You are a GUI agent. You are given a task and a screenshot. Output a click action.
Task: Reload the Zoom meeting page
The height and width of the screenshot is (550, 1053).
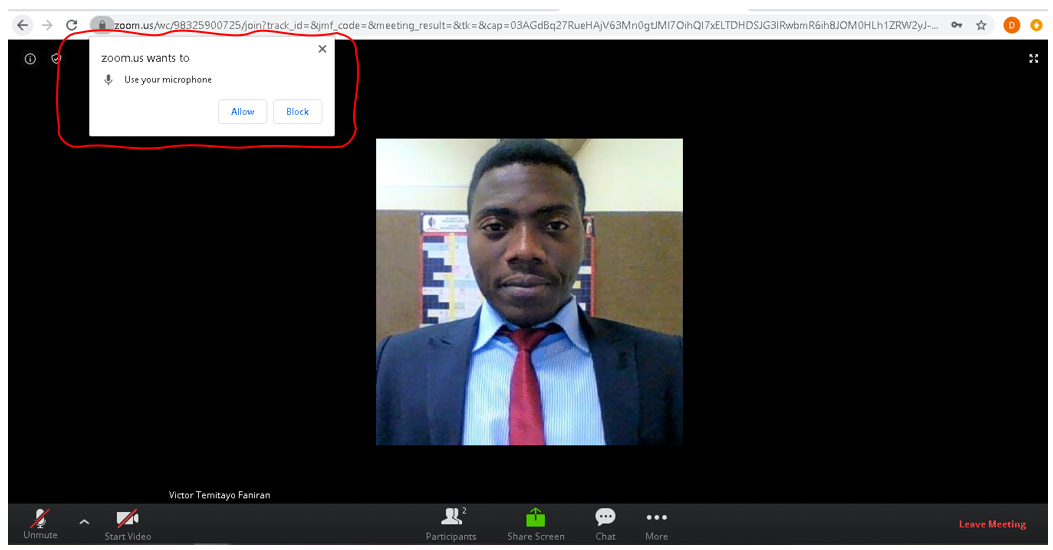point(72,25)
